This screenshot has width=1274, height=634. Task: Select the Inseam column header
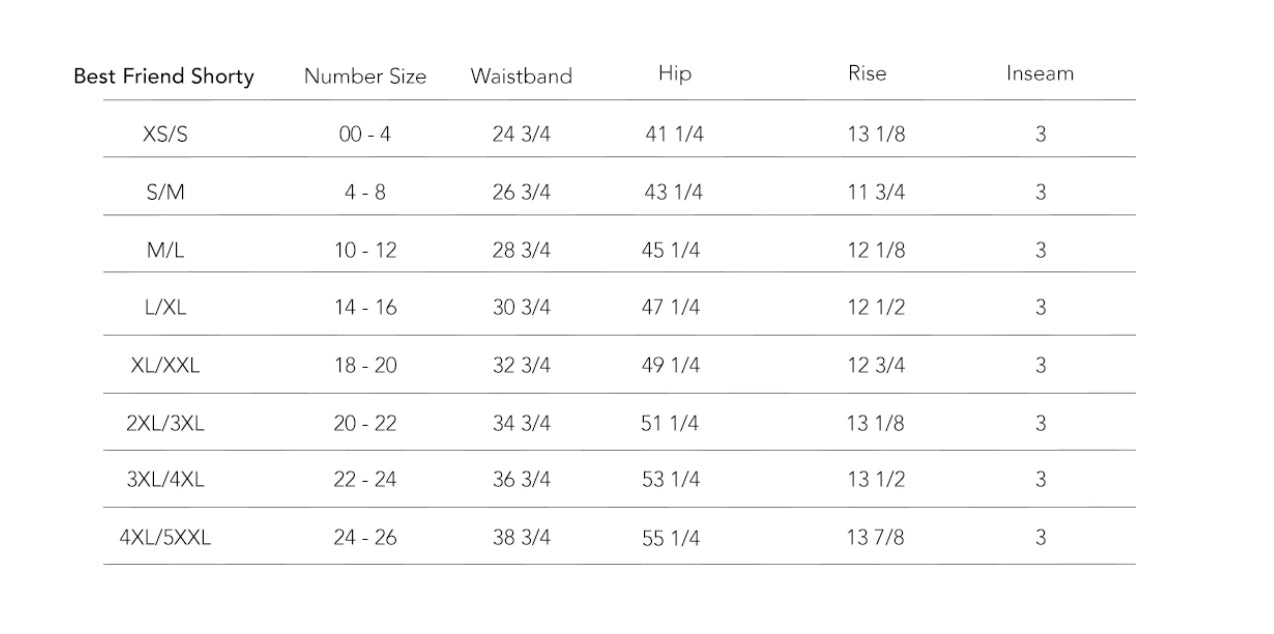1040,73
